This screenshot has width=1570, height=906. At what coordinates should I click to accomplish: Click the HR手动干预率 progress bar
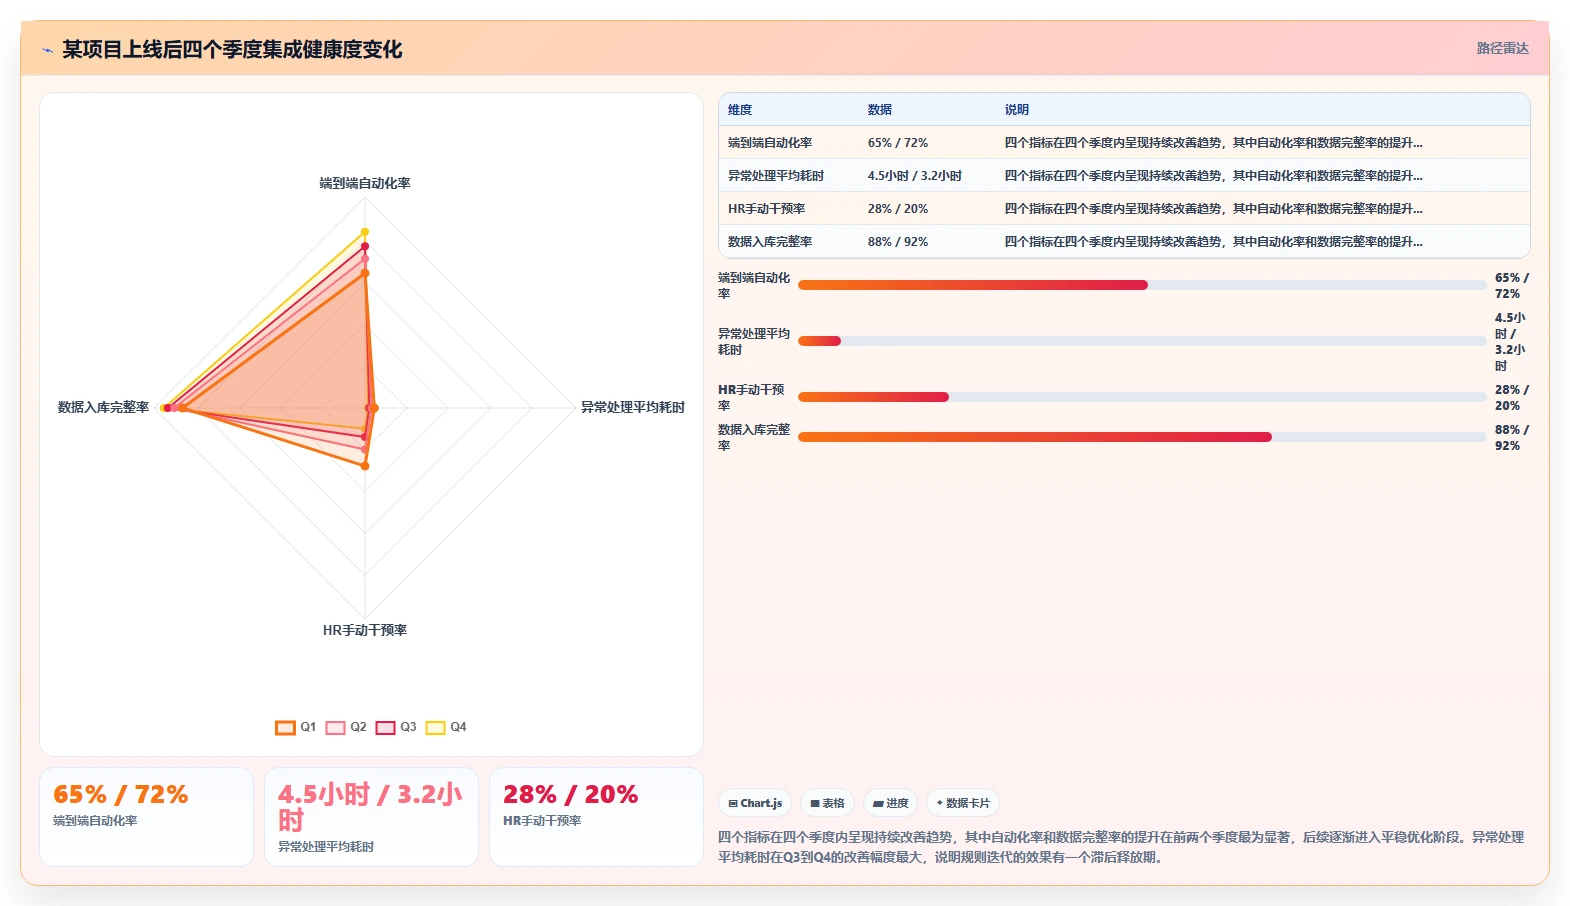(x=1142, y=397)
